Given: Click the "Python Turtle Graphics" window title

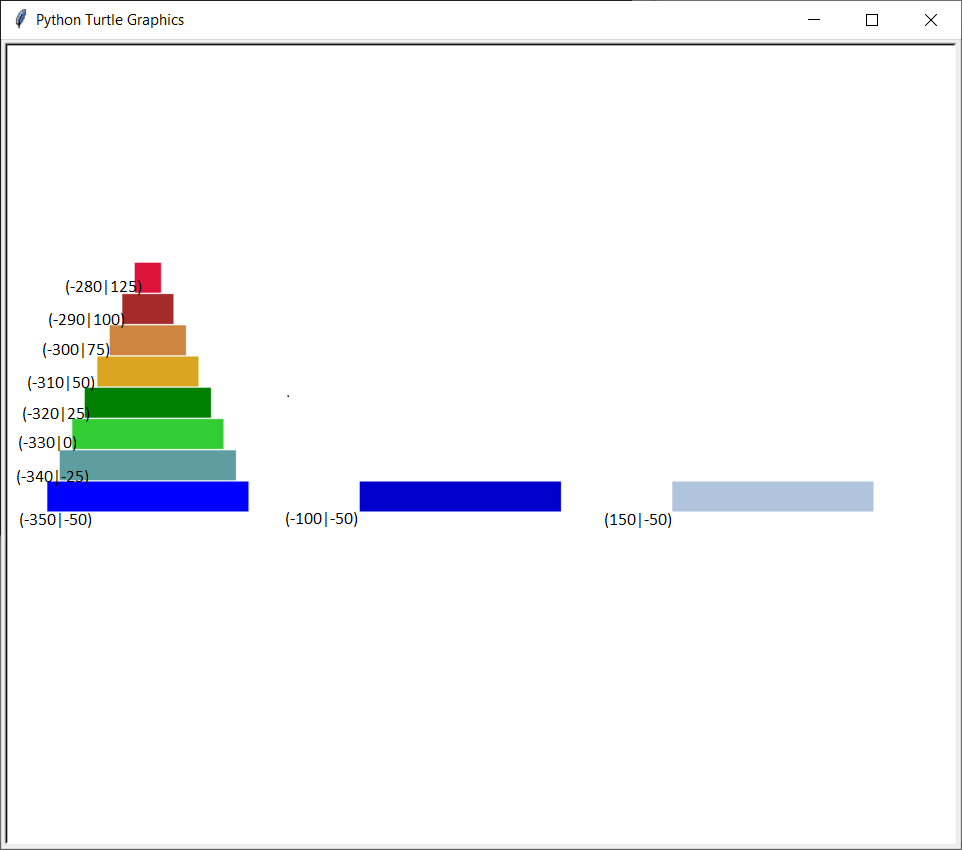Looking at the screenshot, I should click(110, 20).
